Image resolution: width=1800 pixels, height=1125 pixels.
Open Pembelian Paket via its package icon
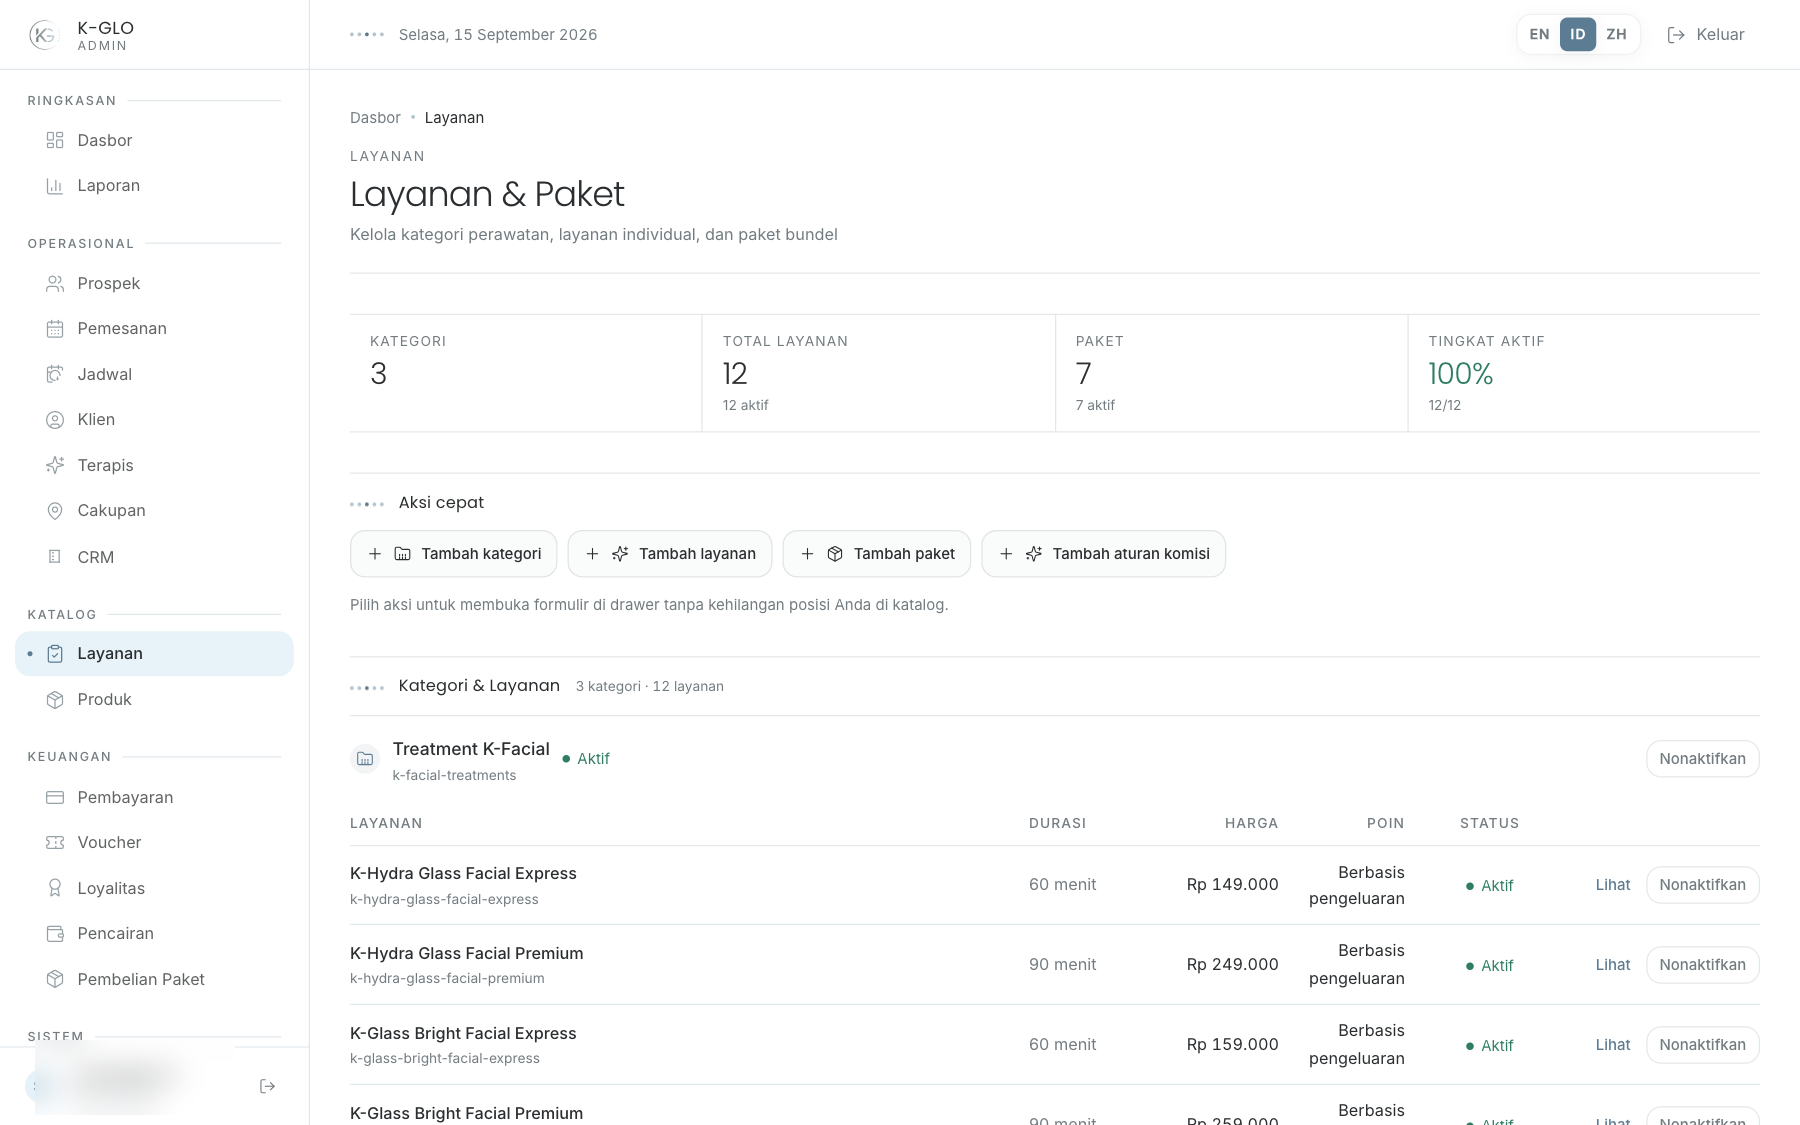click(55, 979)
